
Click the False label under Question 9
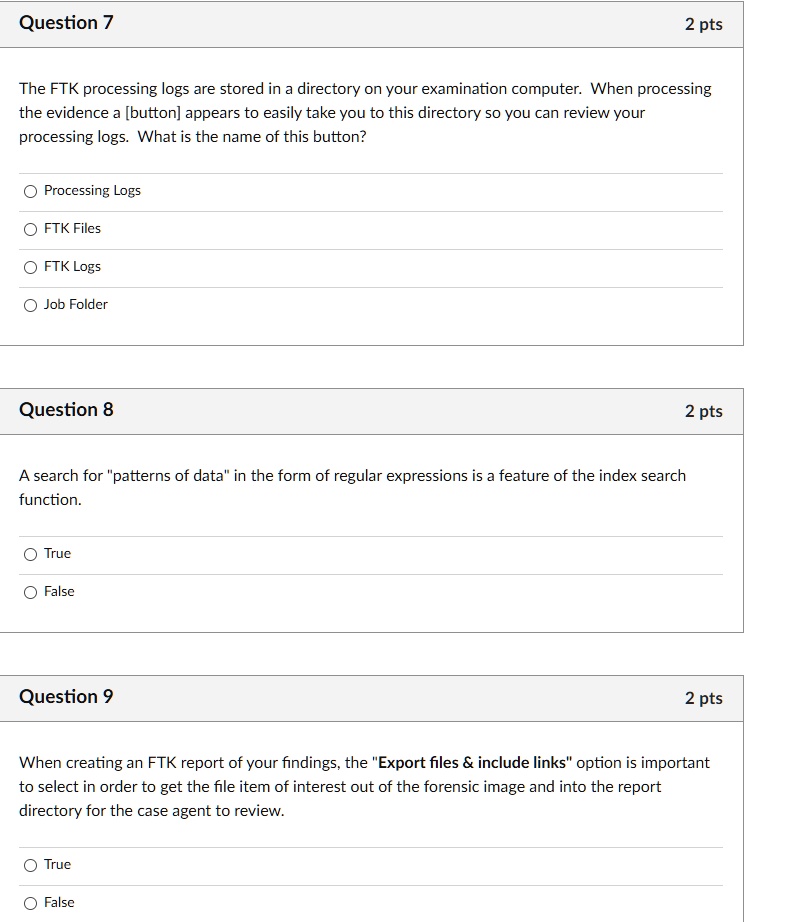tap(58, 902)
